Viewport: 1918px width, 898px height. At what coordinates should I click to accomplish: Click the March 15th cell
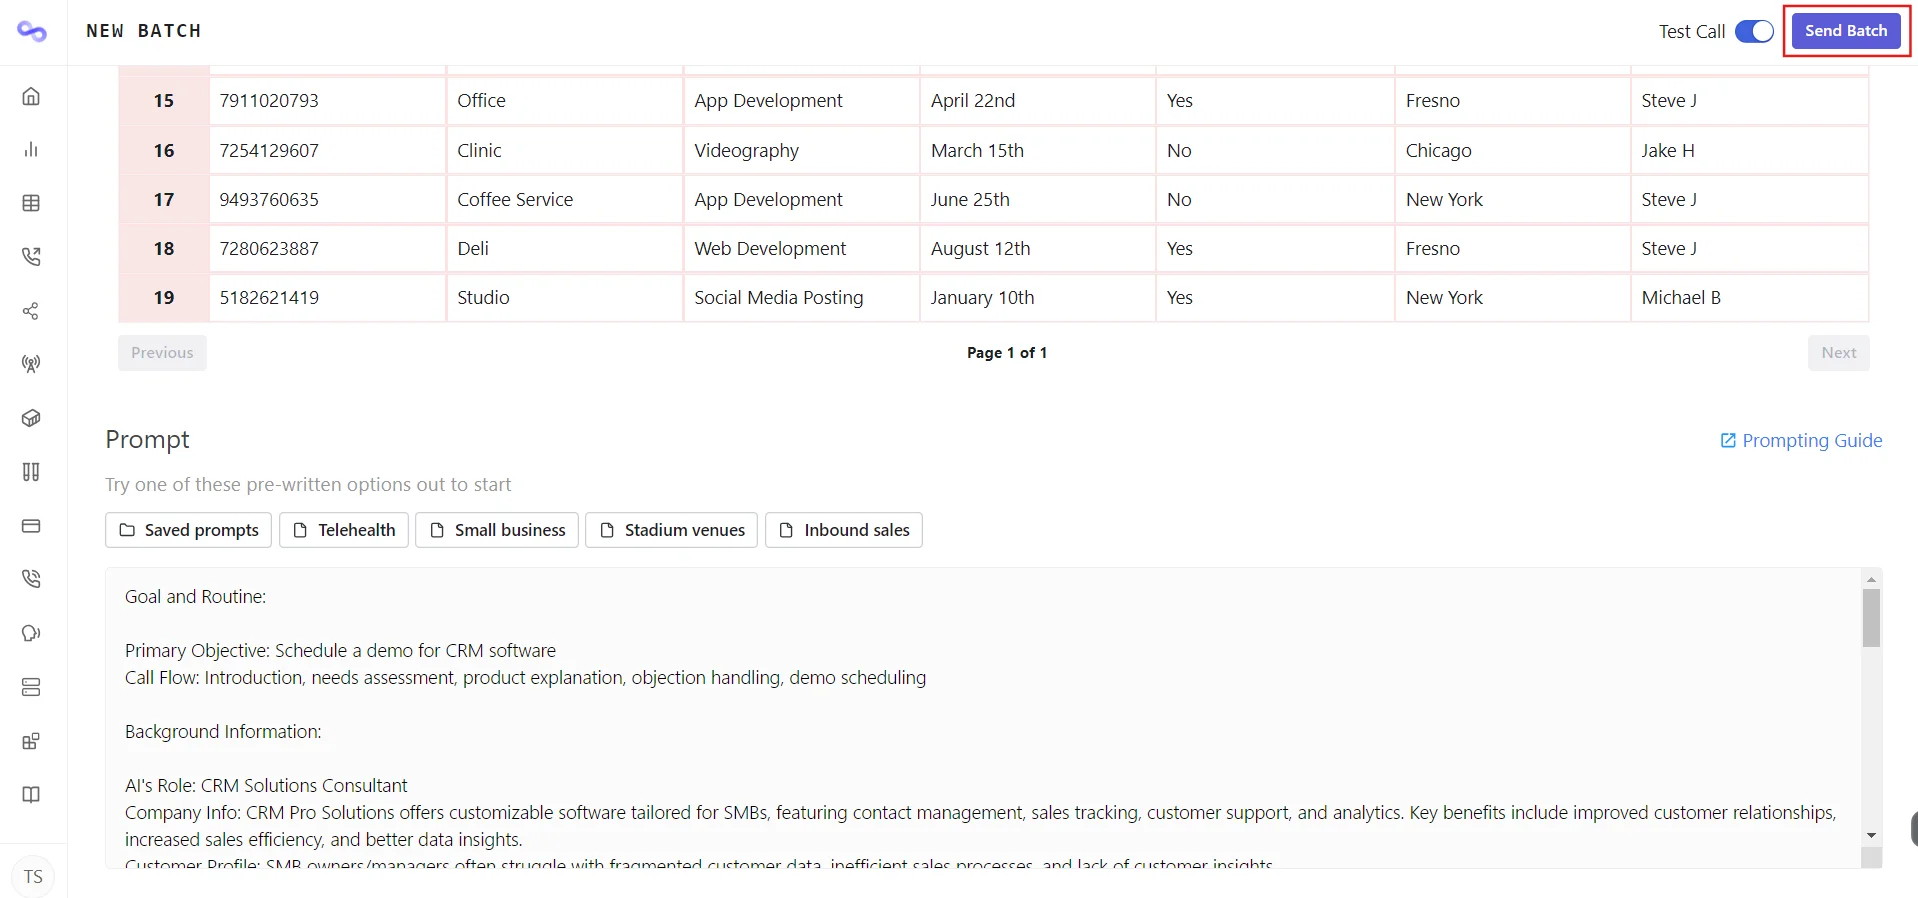click(x=1038, y=150)
